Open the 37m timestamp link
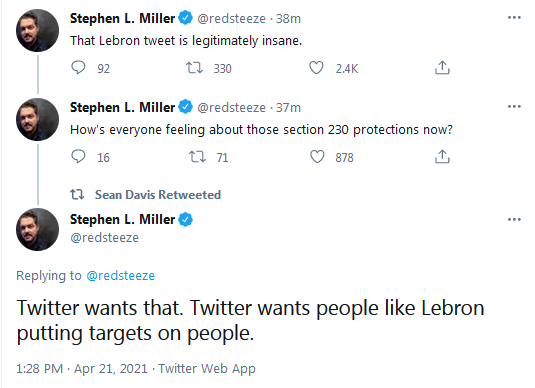The height and width of the screenshot is (388, 535). click(x=288, y=107)
